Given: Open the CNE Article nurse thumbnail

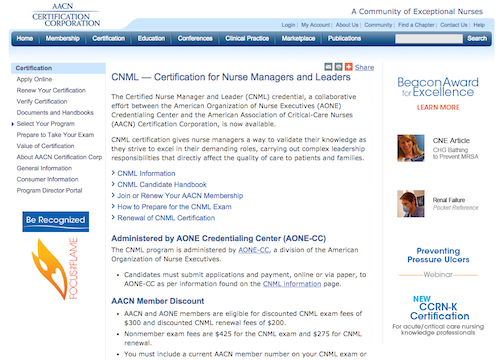Looking at the screenshot, I should [x=411, y=148].
